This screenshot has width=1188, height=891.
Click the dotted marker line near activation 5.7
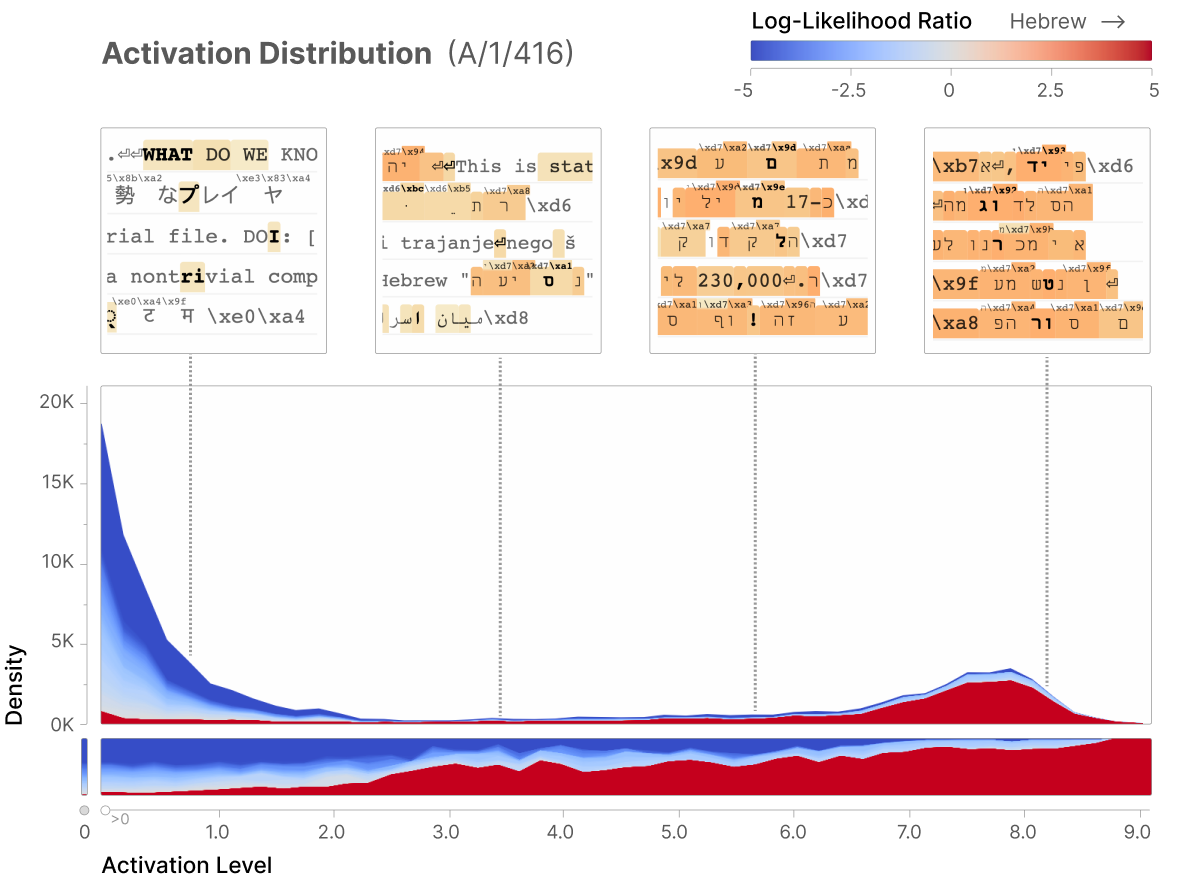pos(755,533)
